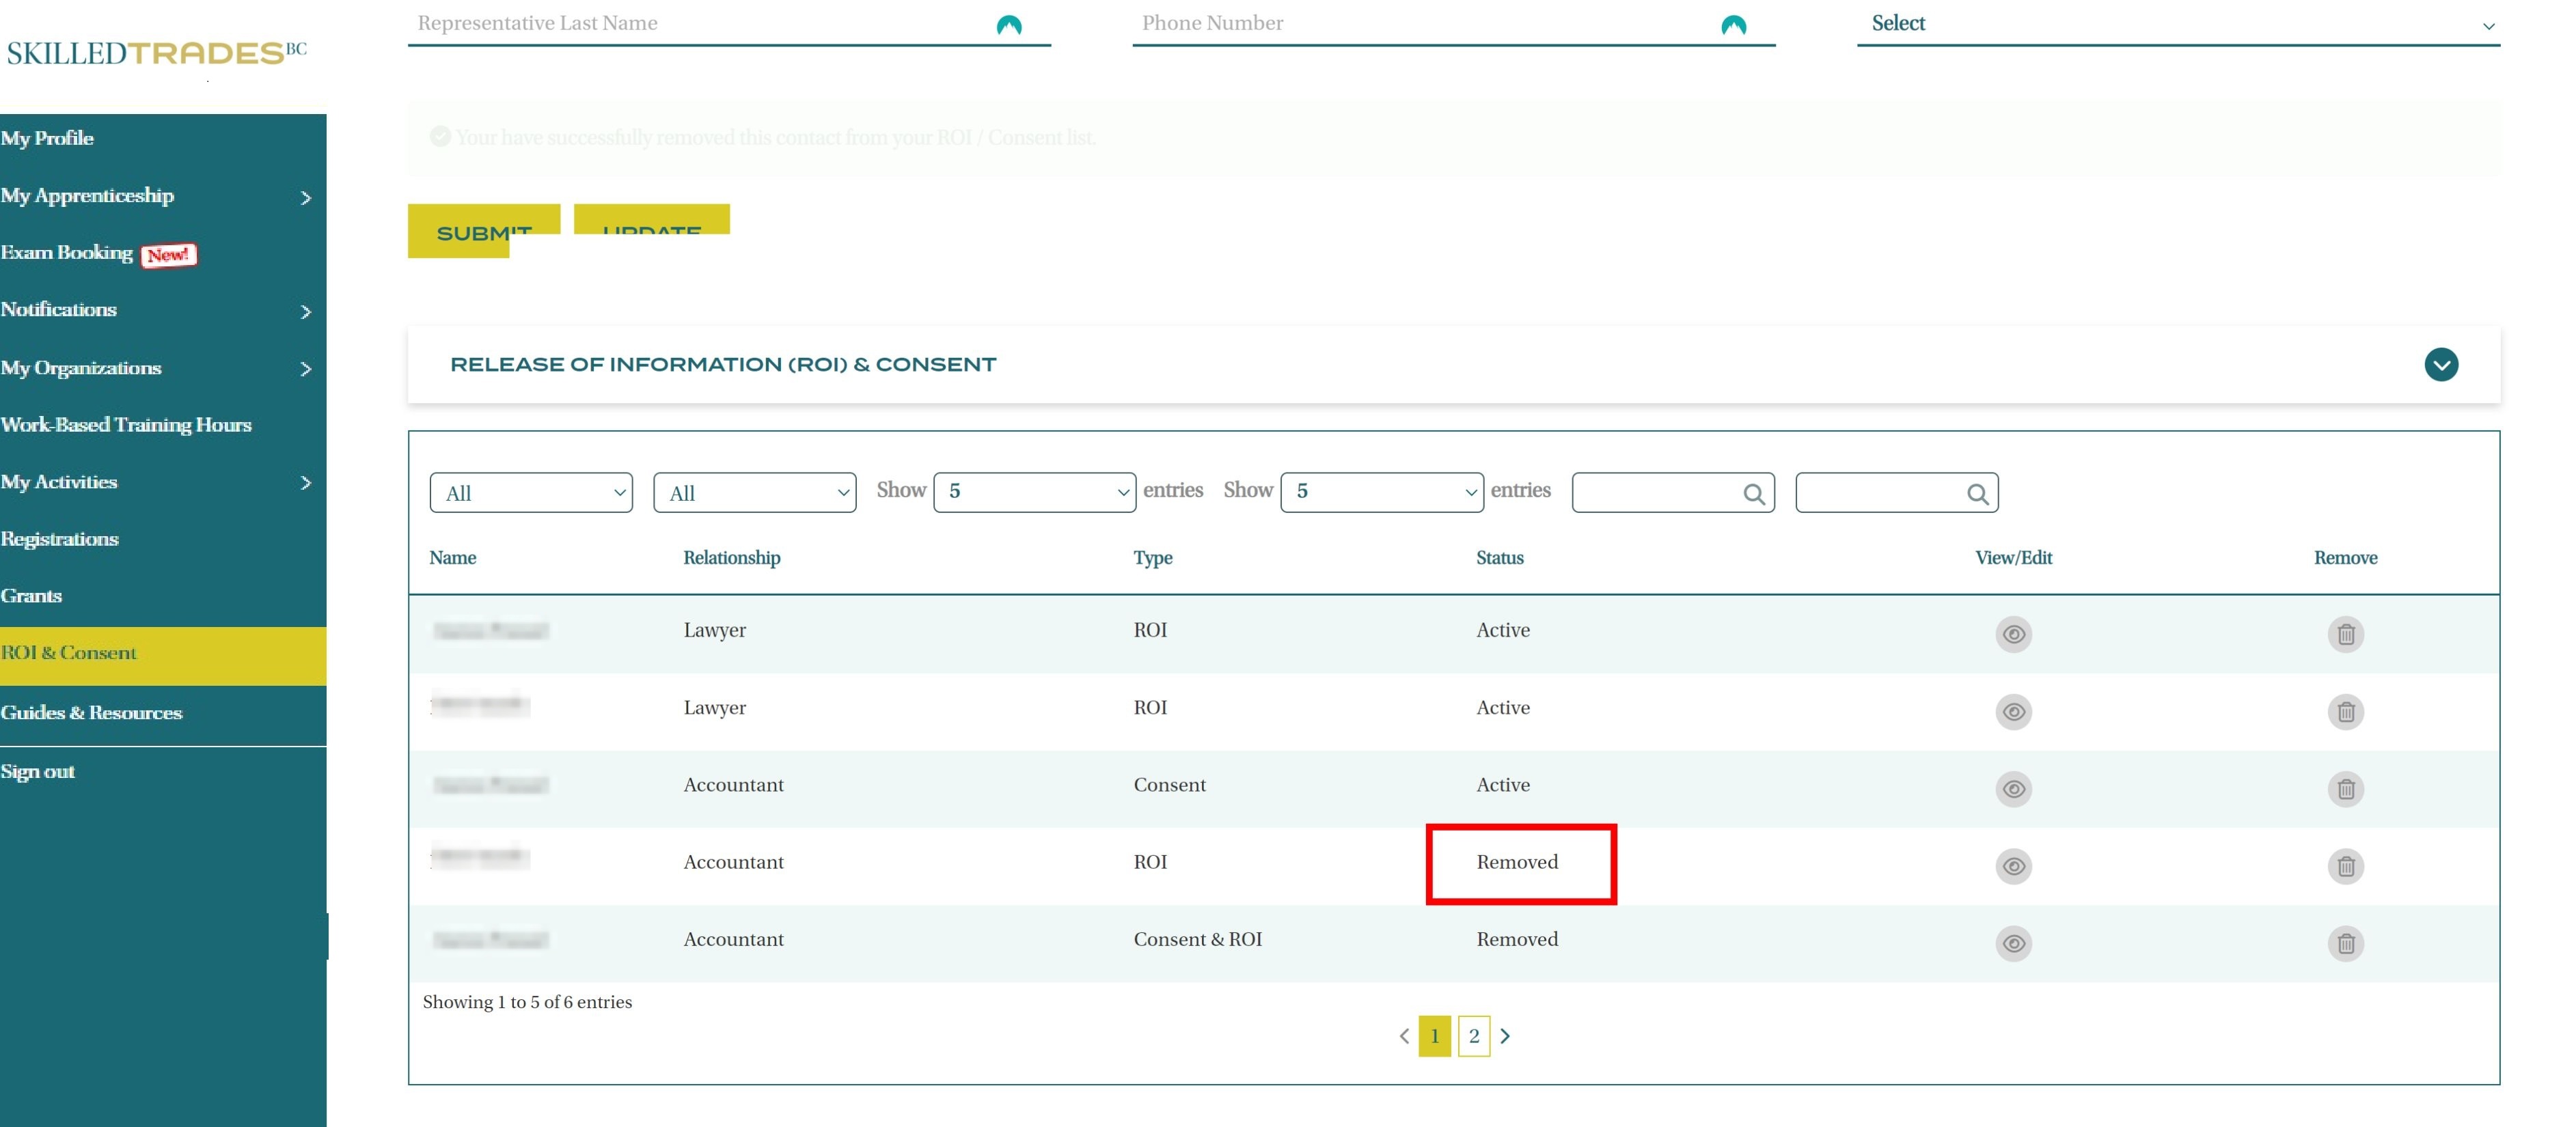Remove the Accountant Consent row entry
This screenshot has width=2576, height=1127.
coord(2345,789)
